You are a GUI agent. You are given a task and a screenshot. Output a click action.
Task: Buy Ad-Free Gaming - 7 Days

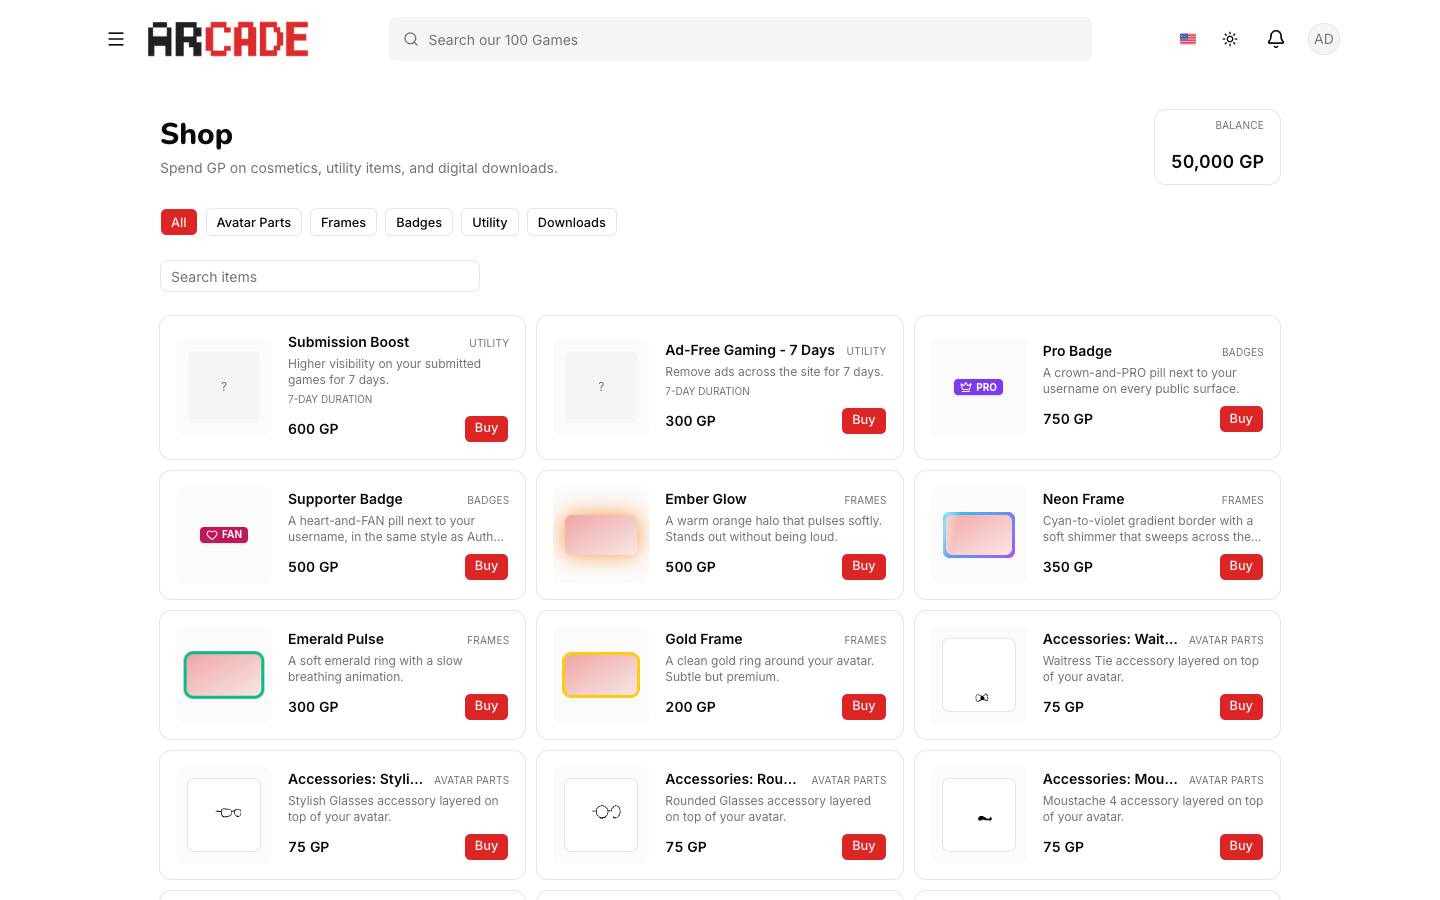[x=864, y=420]
